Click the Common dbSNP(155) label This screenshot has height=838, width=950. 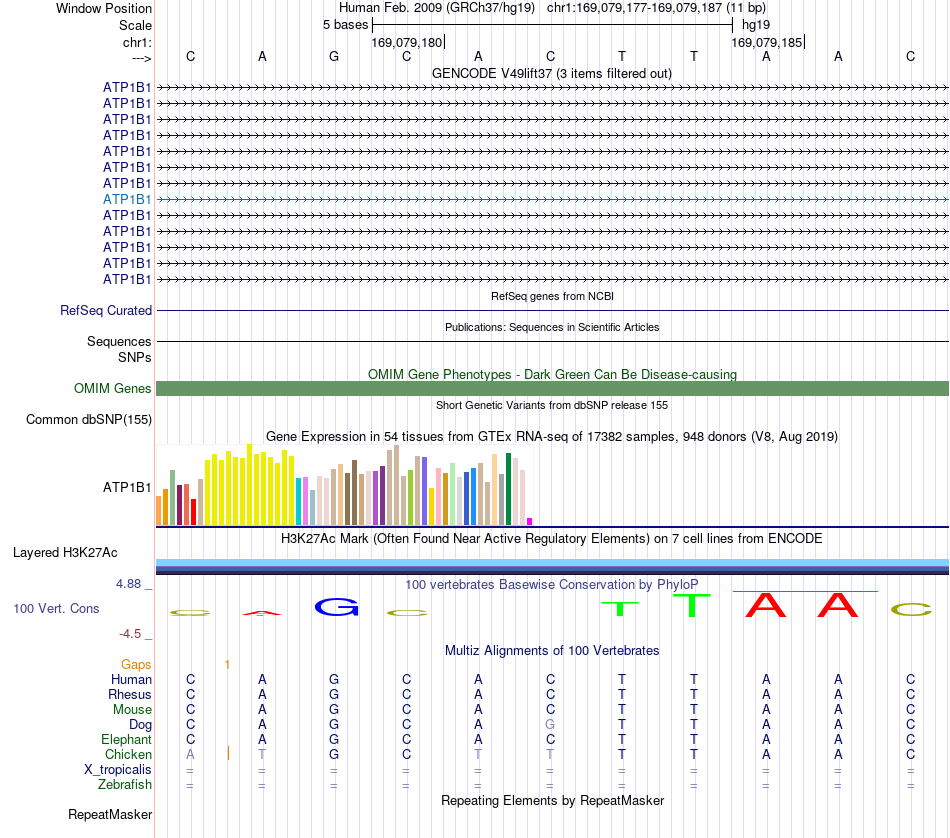pos(88,419)
